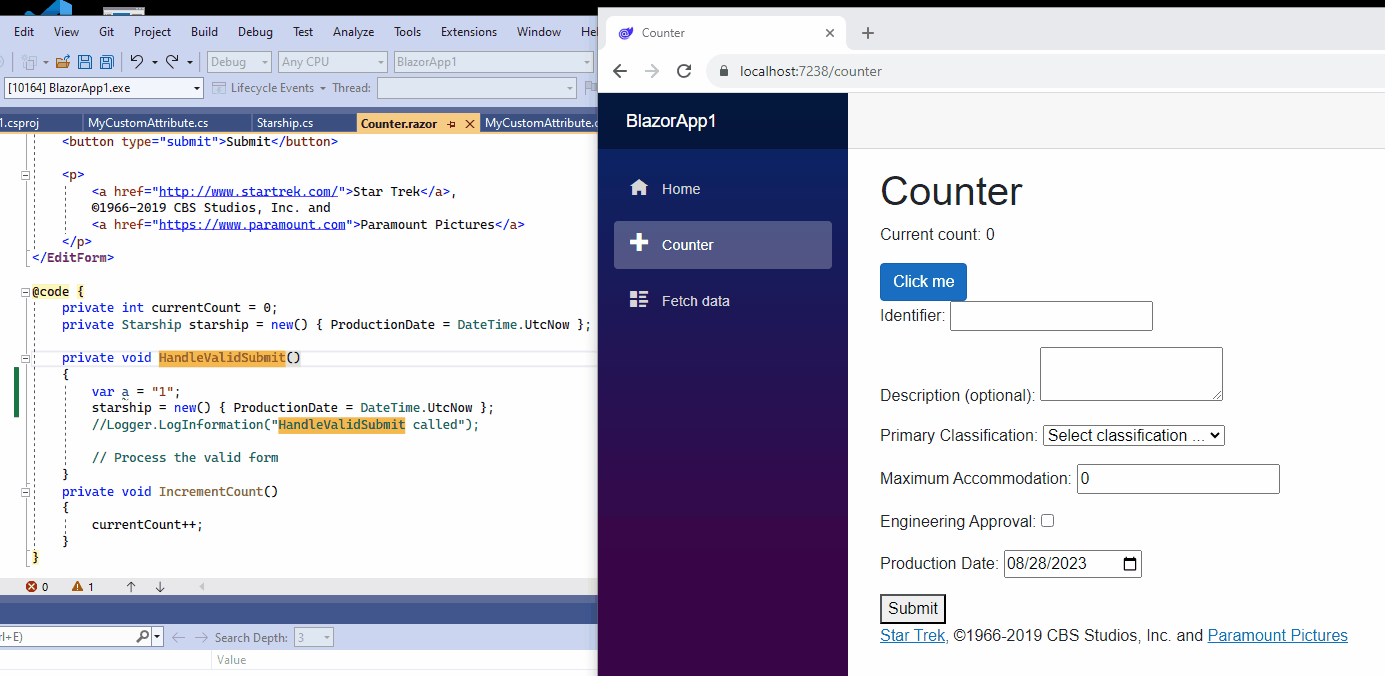Open the BlazorApp1 startup project dropdown
1385x676 pixels.
494,62
